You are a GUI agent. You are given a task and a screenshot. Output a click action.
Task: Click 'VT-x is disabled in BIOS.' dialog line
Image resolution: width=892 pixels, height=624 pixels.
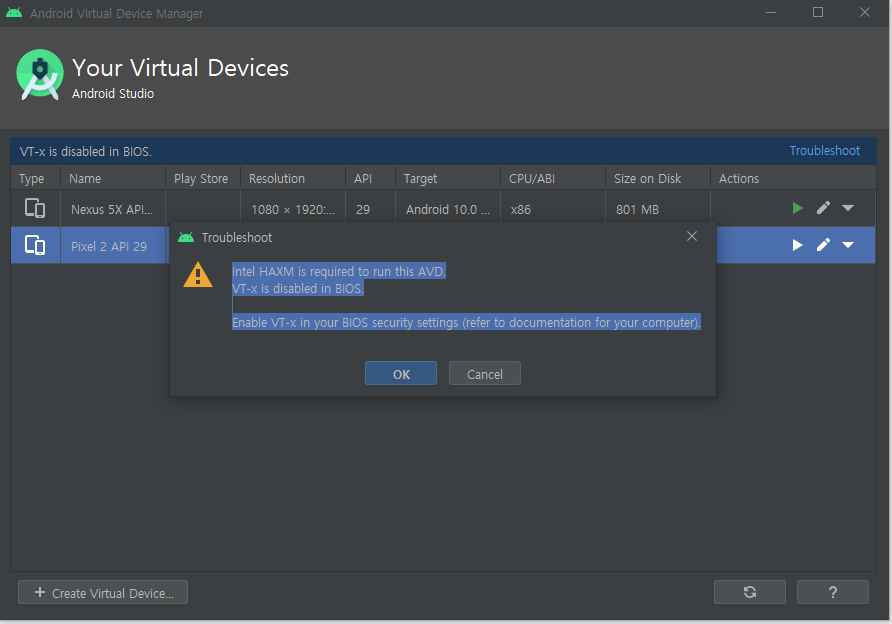(x=298, y=288)
